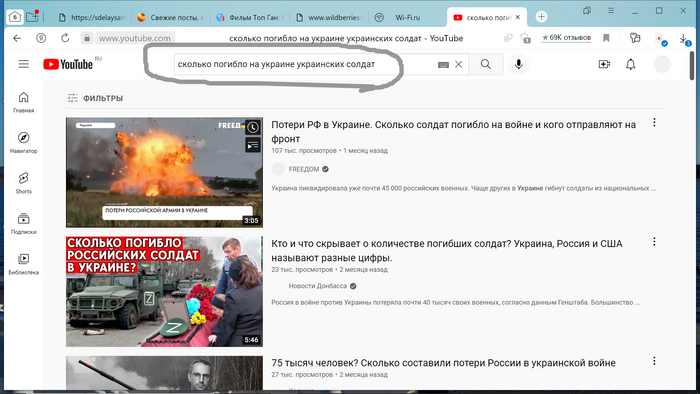This screenshot has height=394, width=700.
Task: Open Главная in the sidebar
Action: [x=24, y=102]
